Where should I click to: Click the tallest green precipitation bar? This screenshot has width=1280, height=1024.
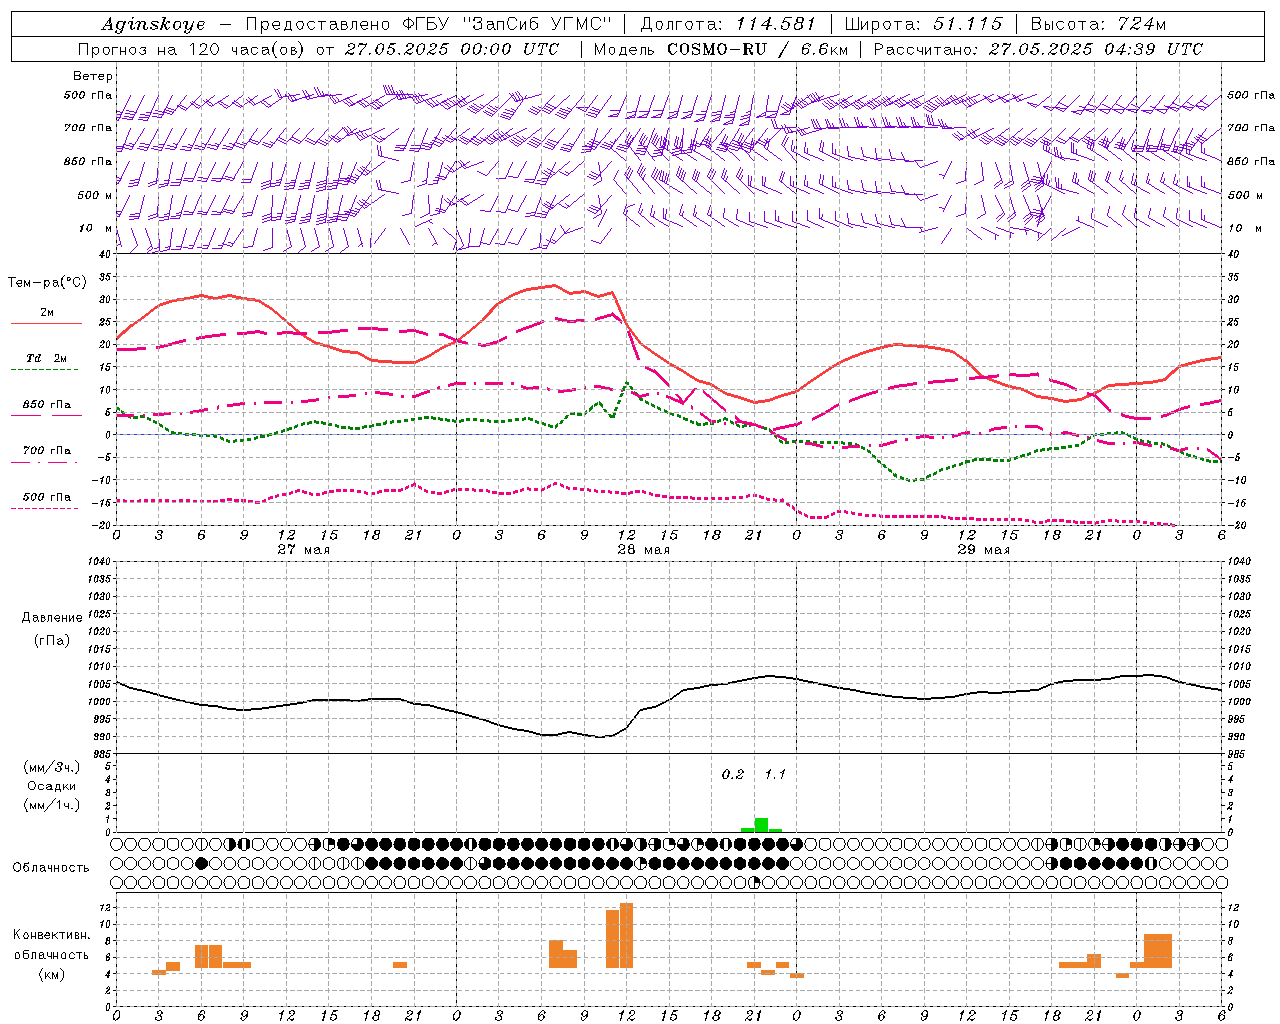(761, 825)
